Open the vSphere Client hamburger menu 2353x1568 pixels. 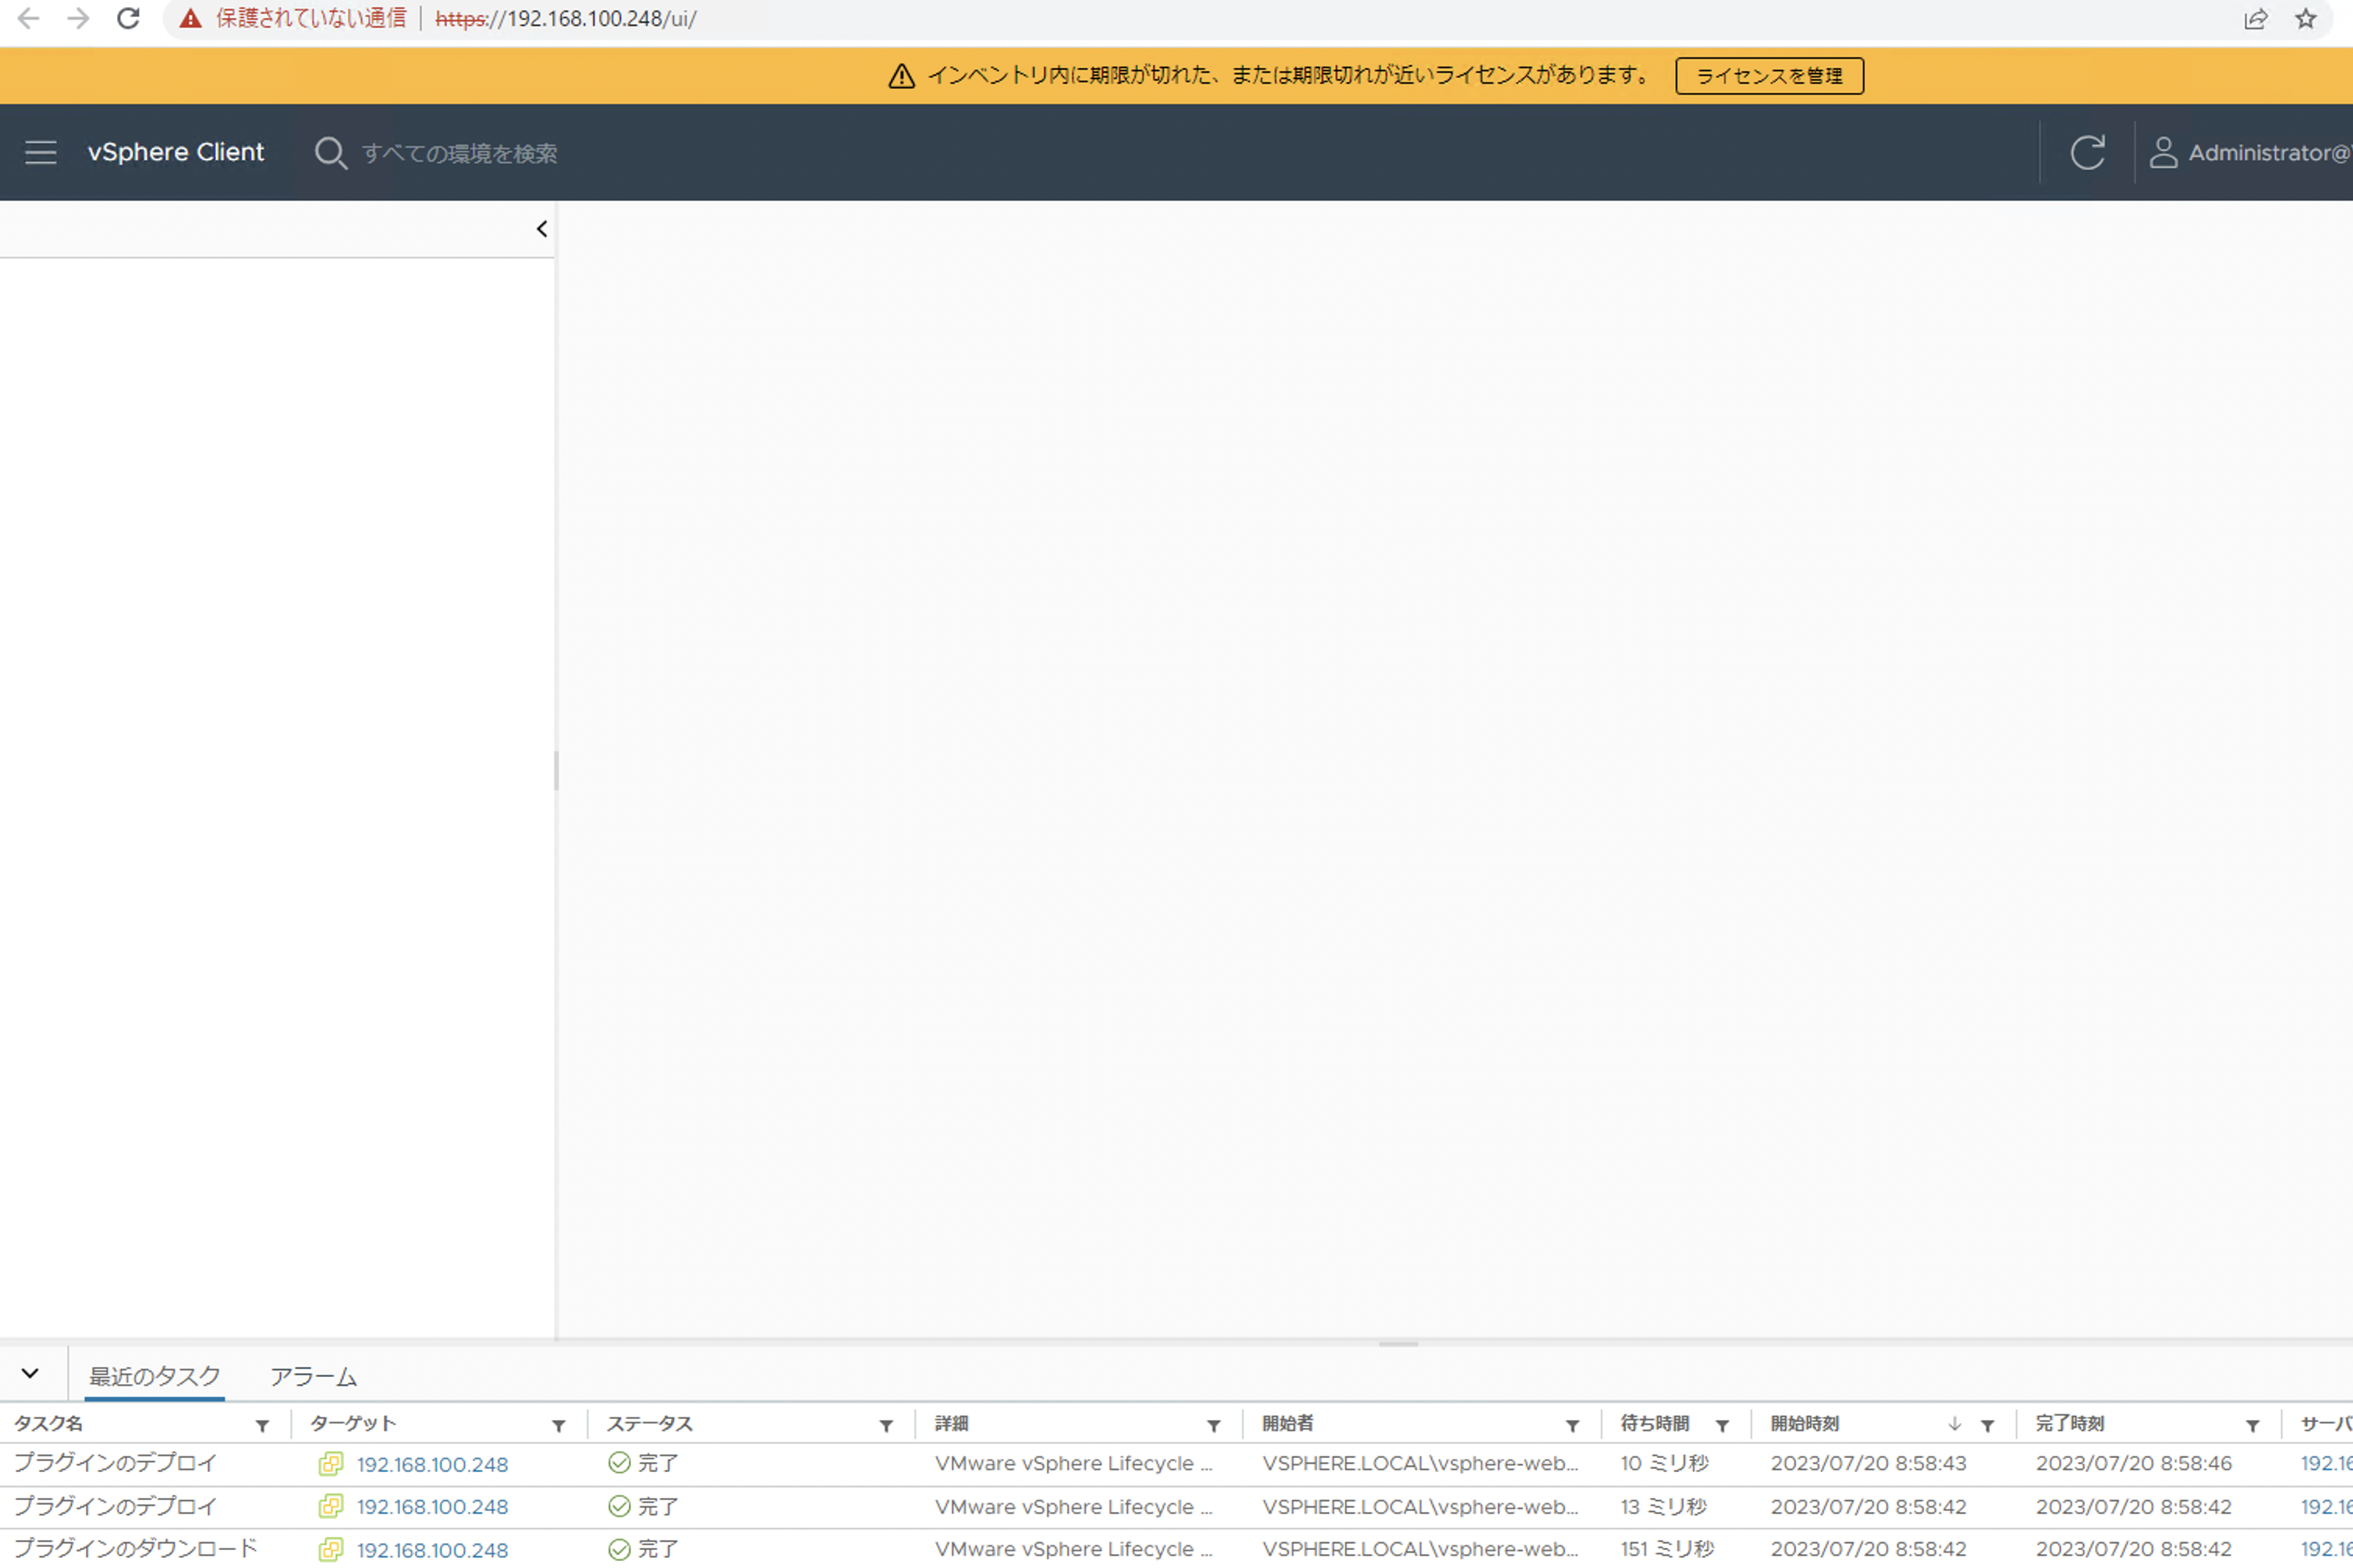pos(40,152)
